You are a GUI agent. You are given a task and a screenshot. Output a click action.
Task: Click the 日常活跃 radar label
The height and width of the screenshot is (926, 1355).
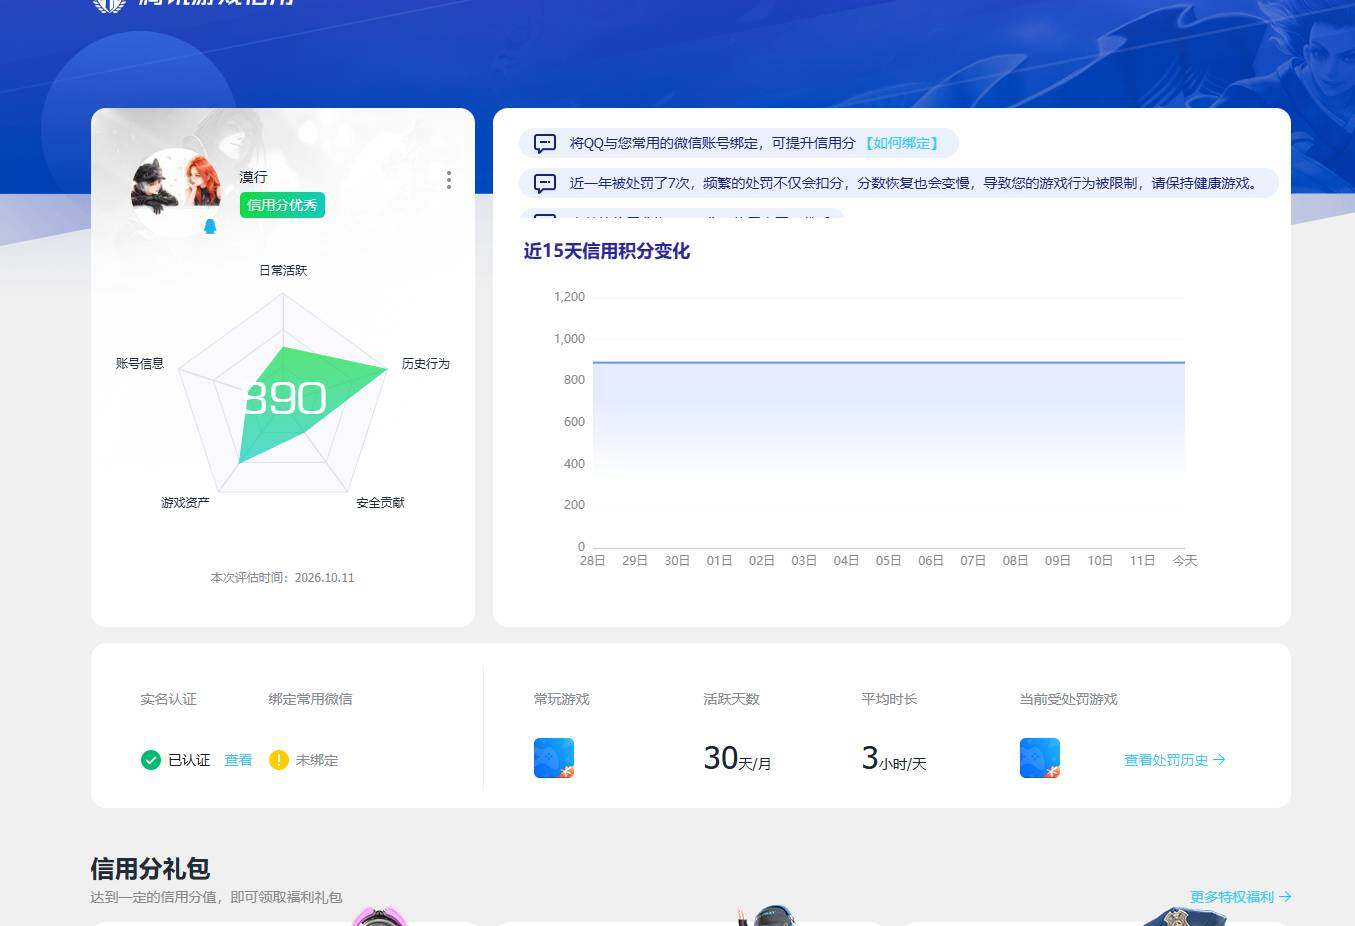tap(283, 270)
